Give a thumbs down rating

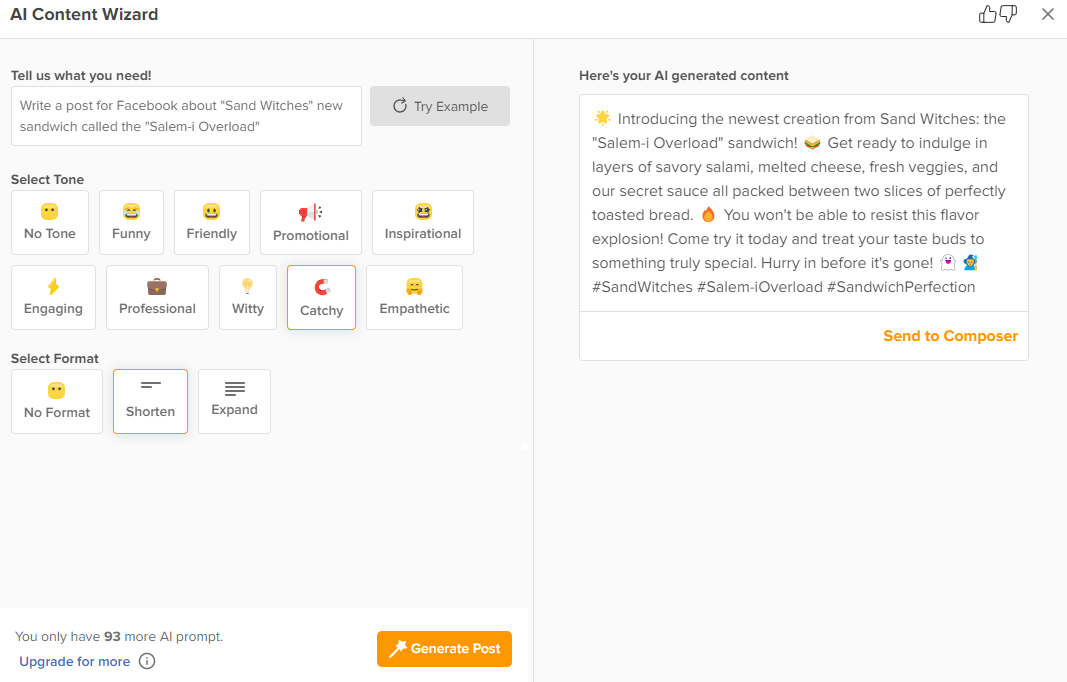click(1010, 14)
